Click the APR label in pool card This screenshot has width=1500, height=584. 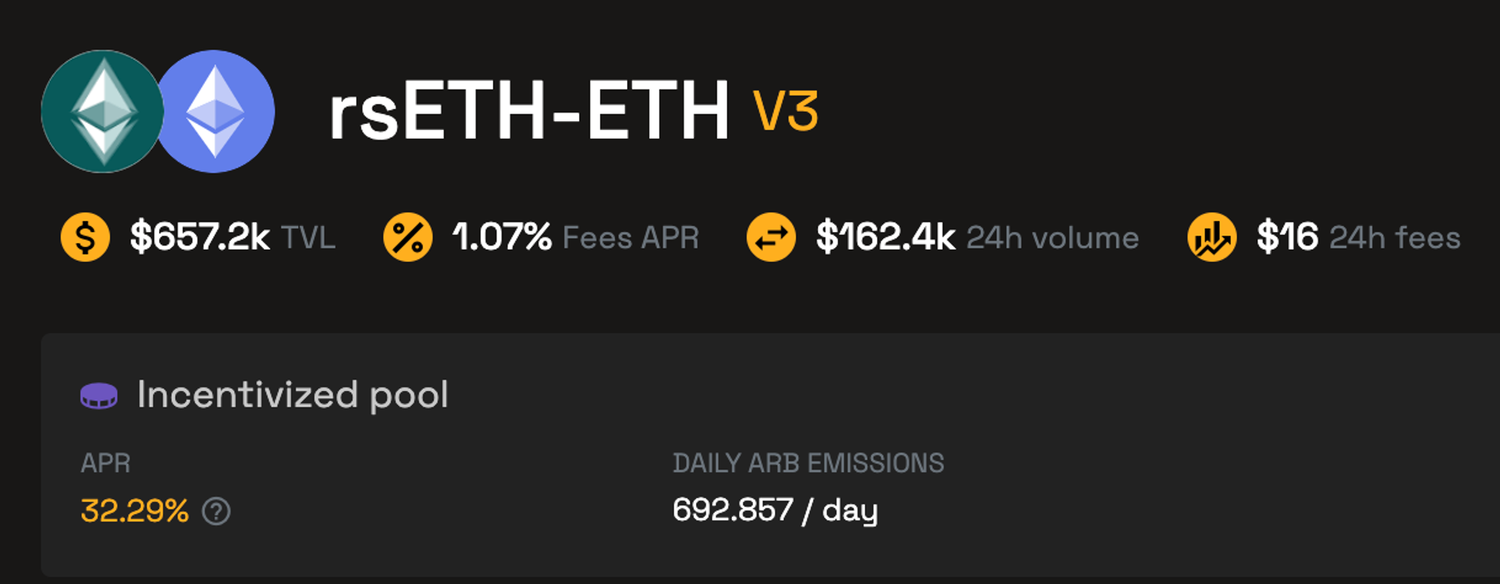106,463
